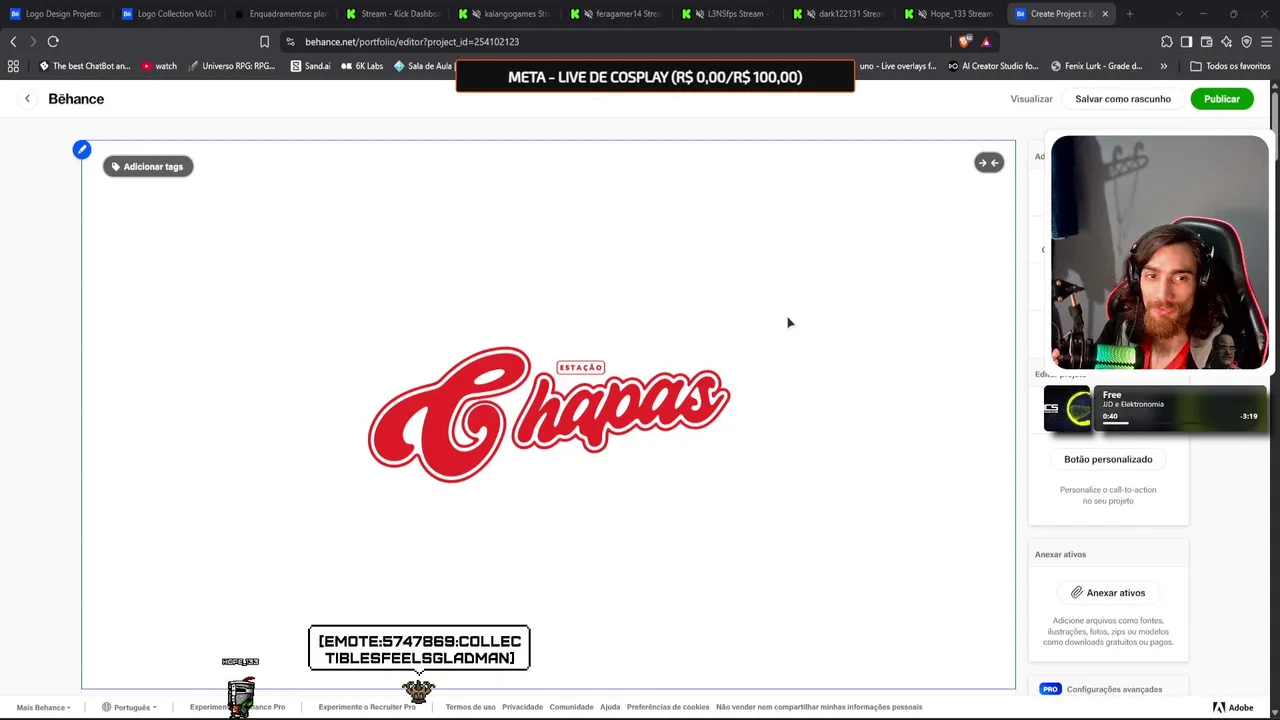Toggle the browser sidebar panel
The width and height of the screenshot is (1280, 720).
pos(1186,42)
